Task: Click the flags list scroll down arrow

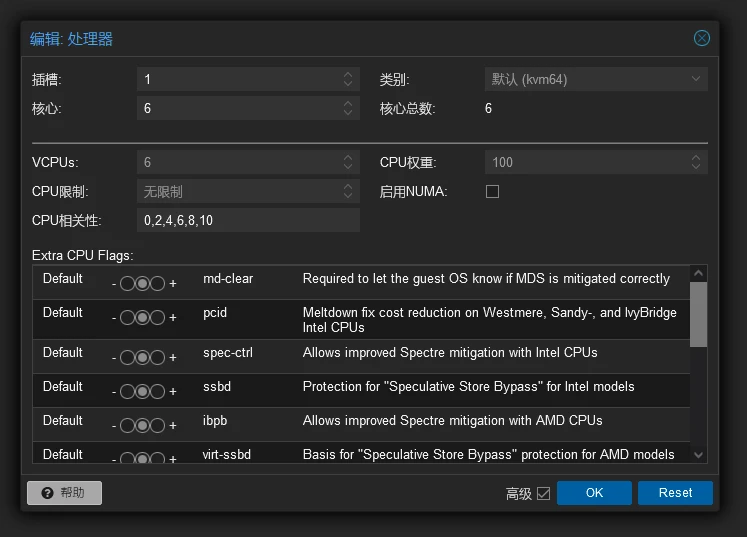Action: pyautogui.click(x=698, y=455)
